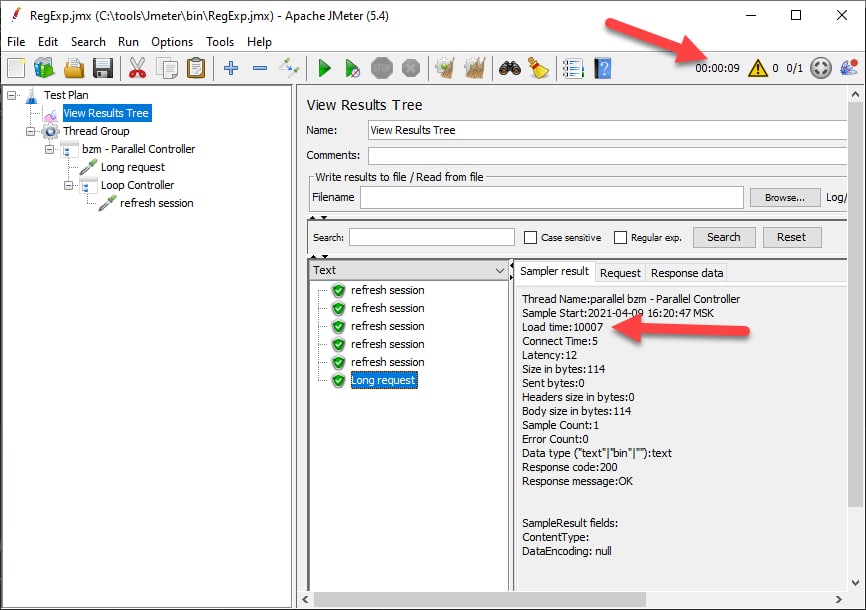Click the Load time:10007 line

pos(562,327)
